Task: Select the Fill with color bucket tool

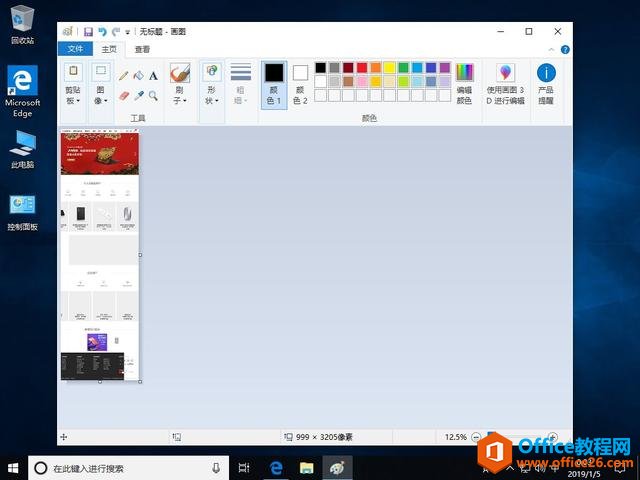Action: [x=139, y=75]
